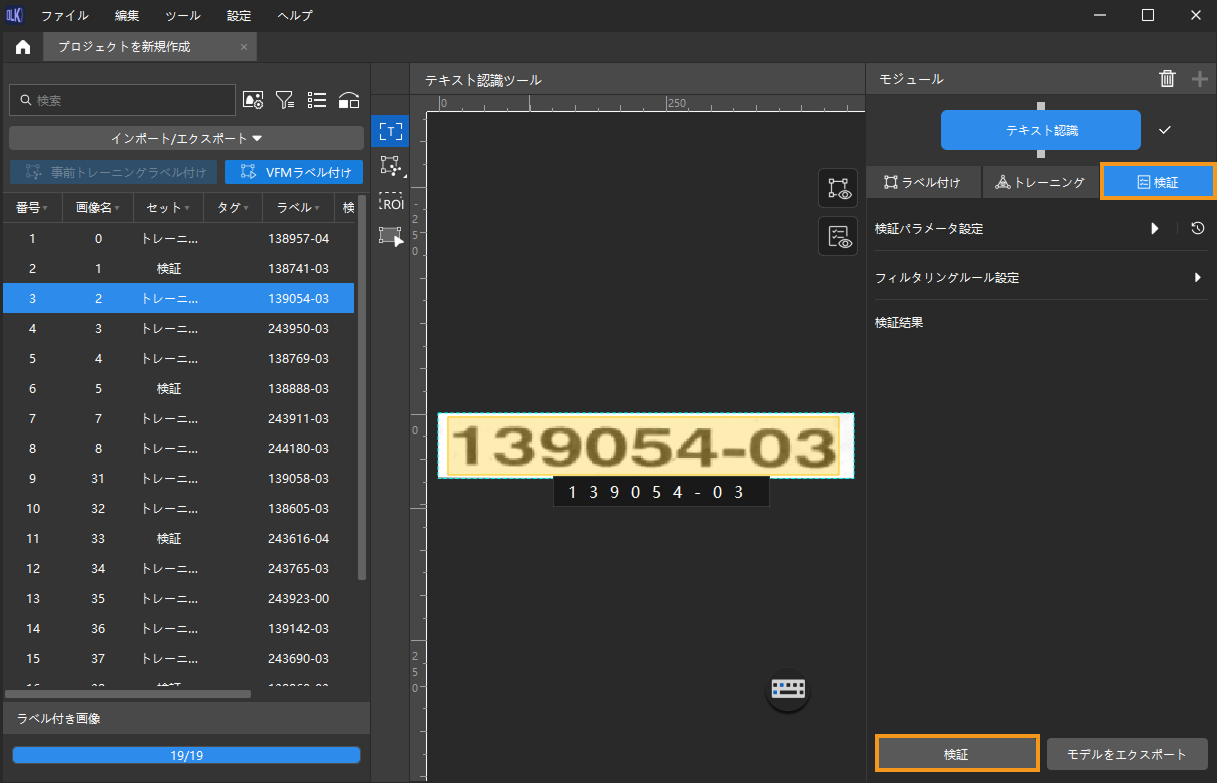Viewport: 1217px width, 783px height.
Task: Select row with label 243690-03
Action: click(x=178, y=658)
